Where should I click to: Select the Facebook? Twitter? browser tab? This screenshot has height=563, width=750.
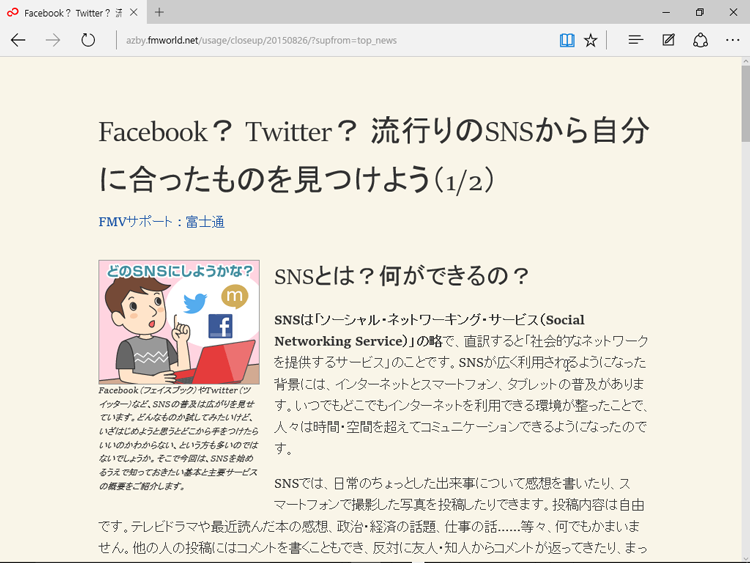point(66,12)
